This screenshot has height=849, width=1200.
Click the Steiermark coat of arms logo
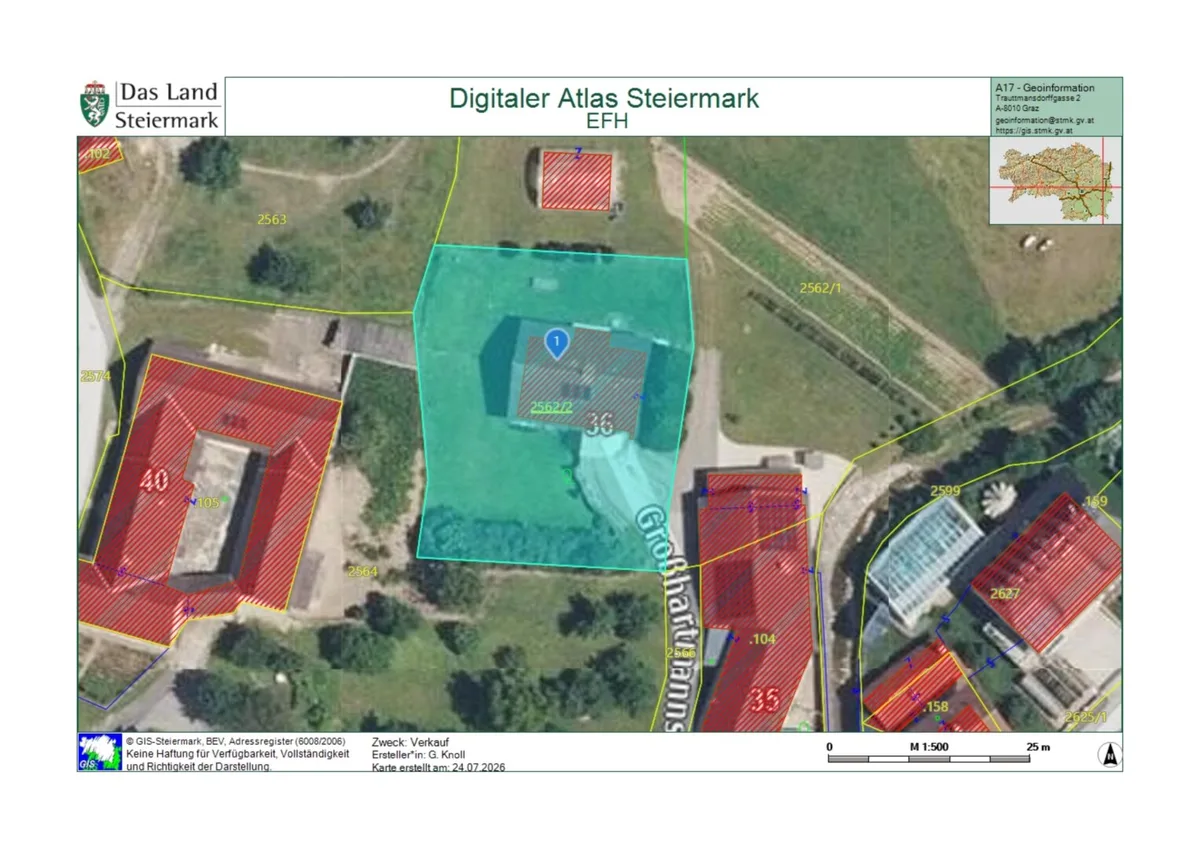[94, 106]
